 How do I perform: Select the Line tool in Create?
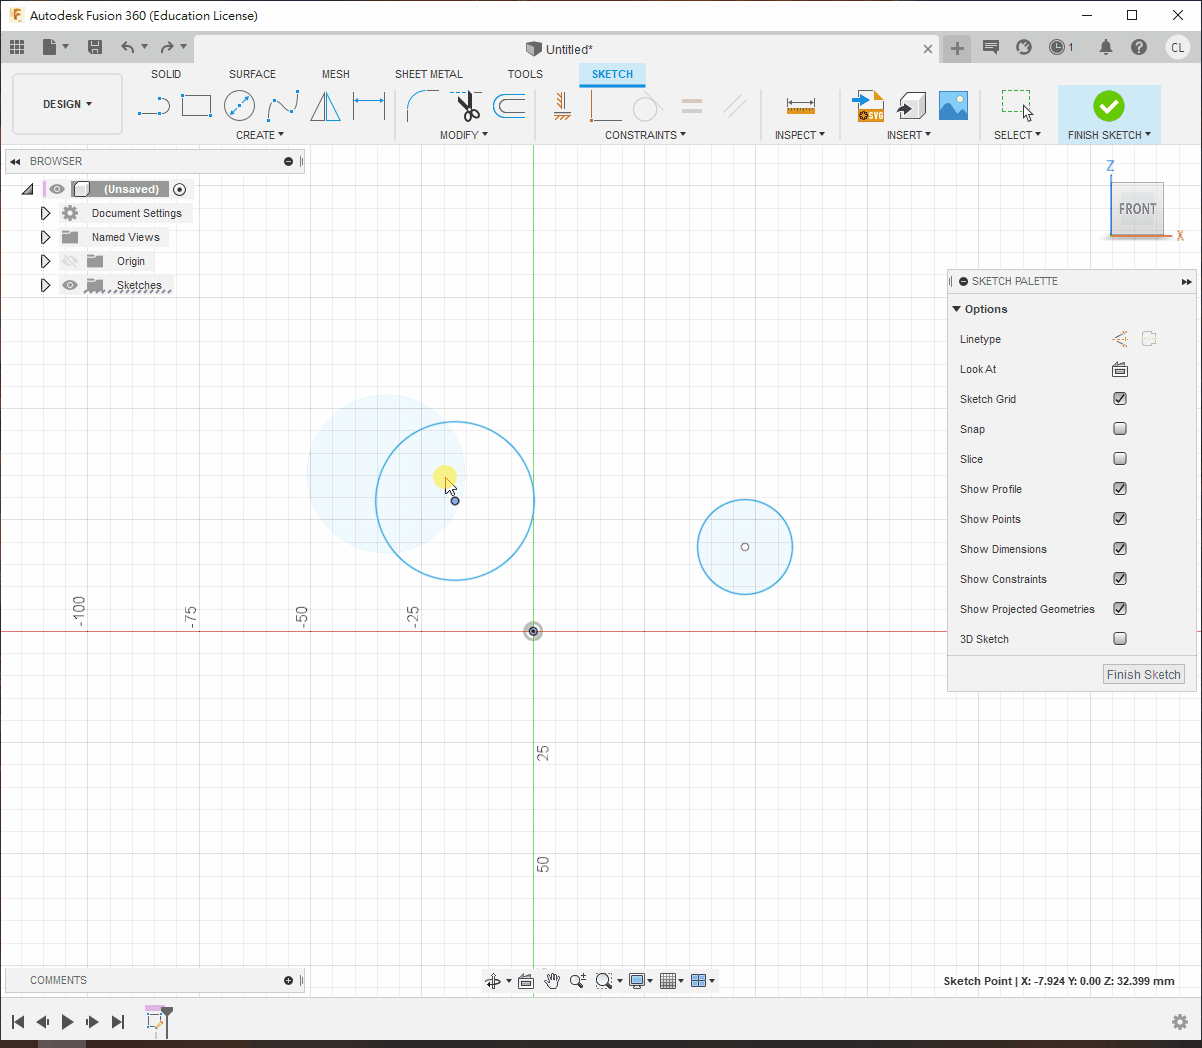[x=153, y=106]
